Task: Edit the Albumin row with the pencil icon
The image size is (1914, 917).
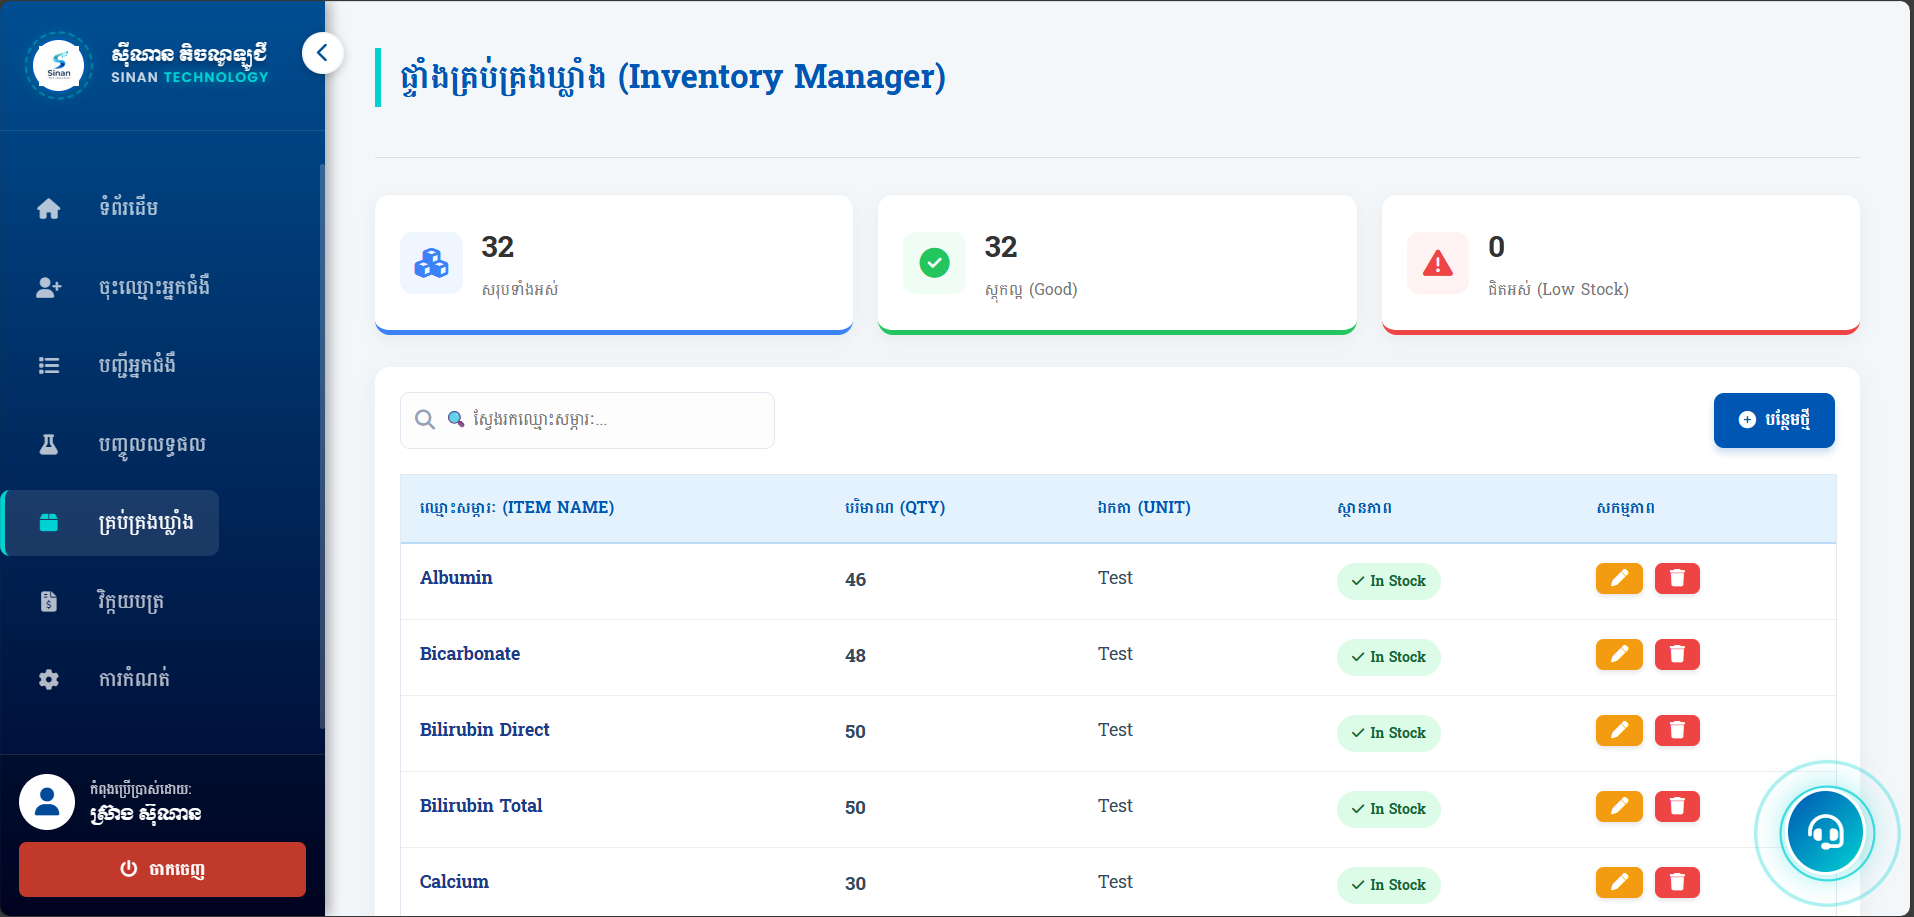Action: pyautogui.click(x=1619, y=579)
